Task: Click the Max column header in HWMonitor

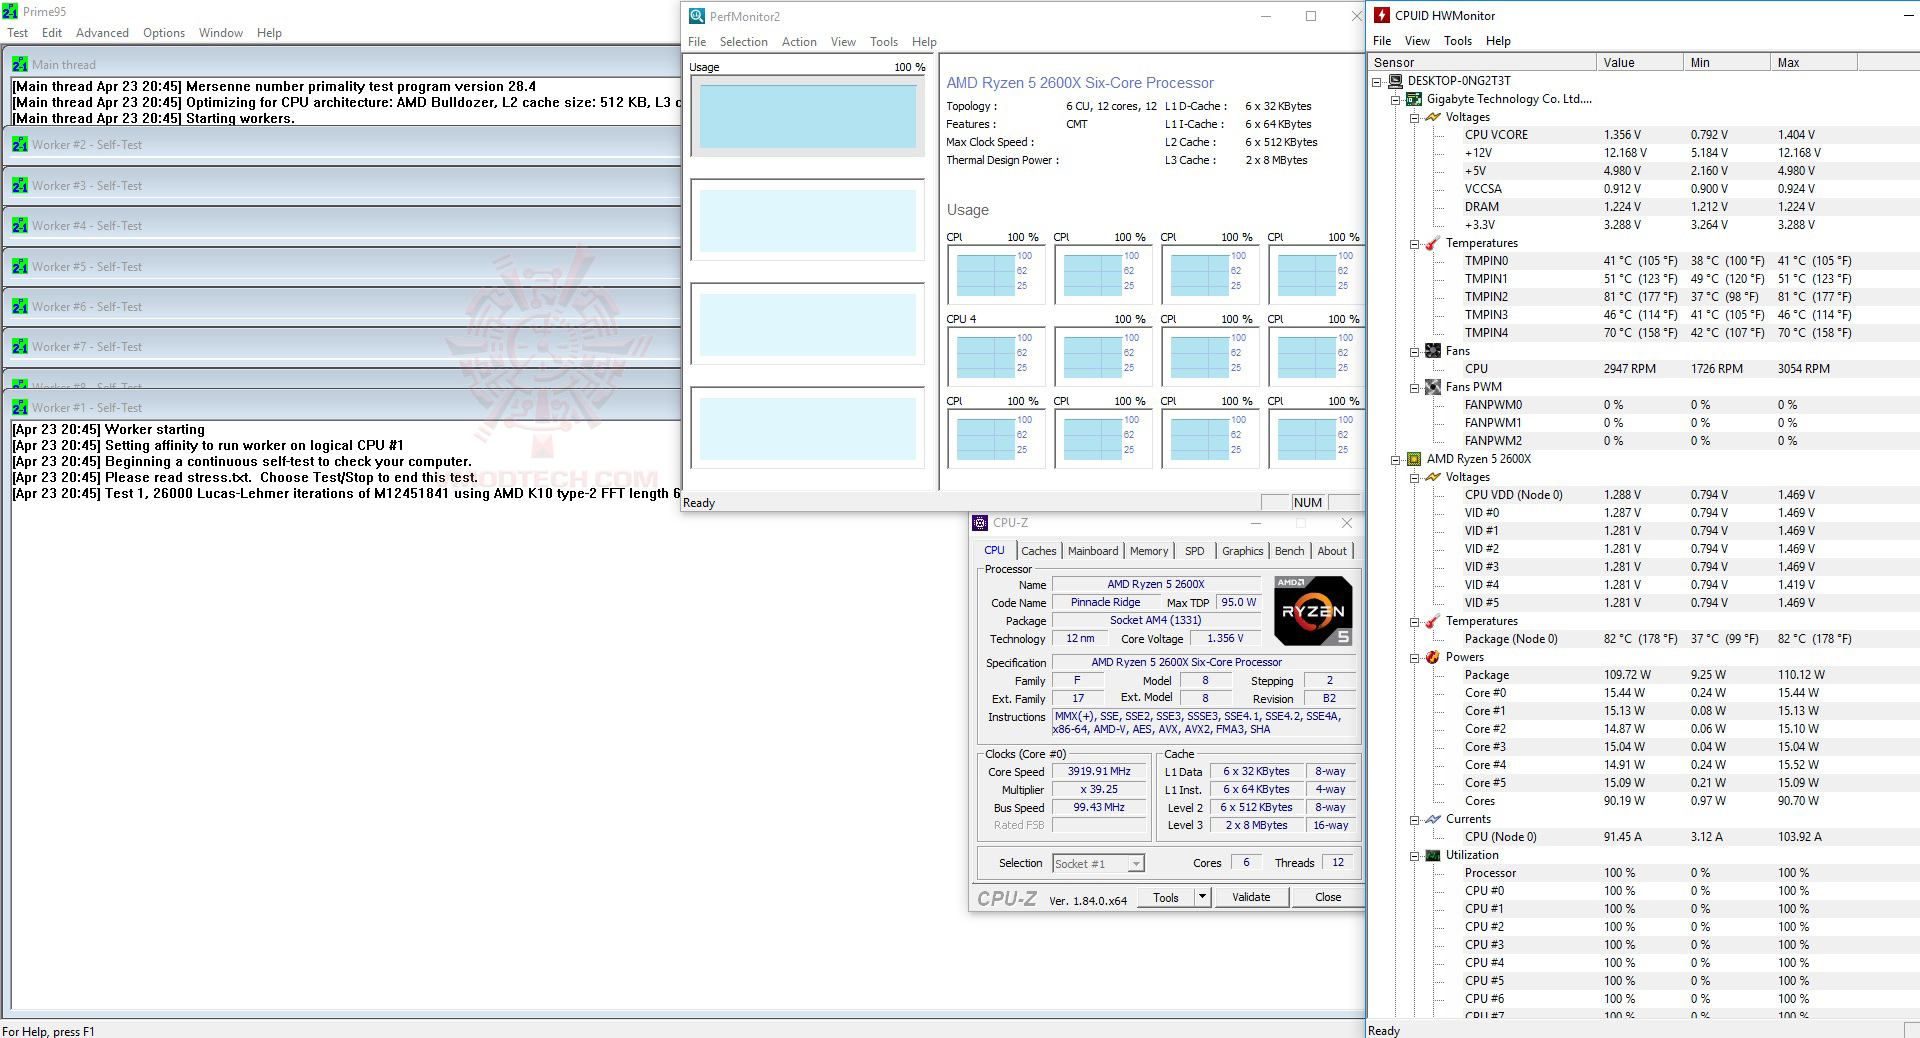Action: (x=1814, y=63)
